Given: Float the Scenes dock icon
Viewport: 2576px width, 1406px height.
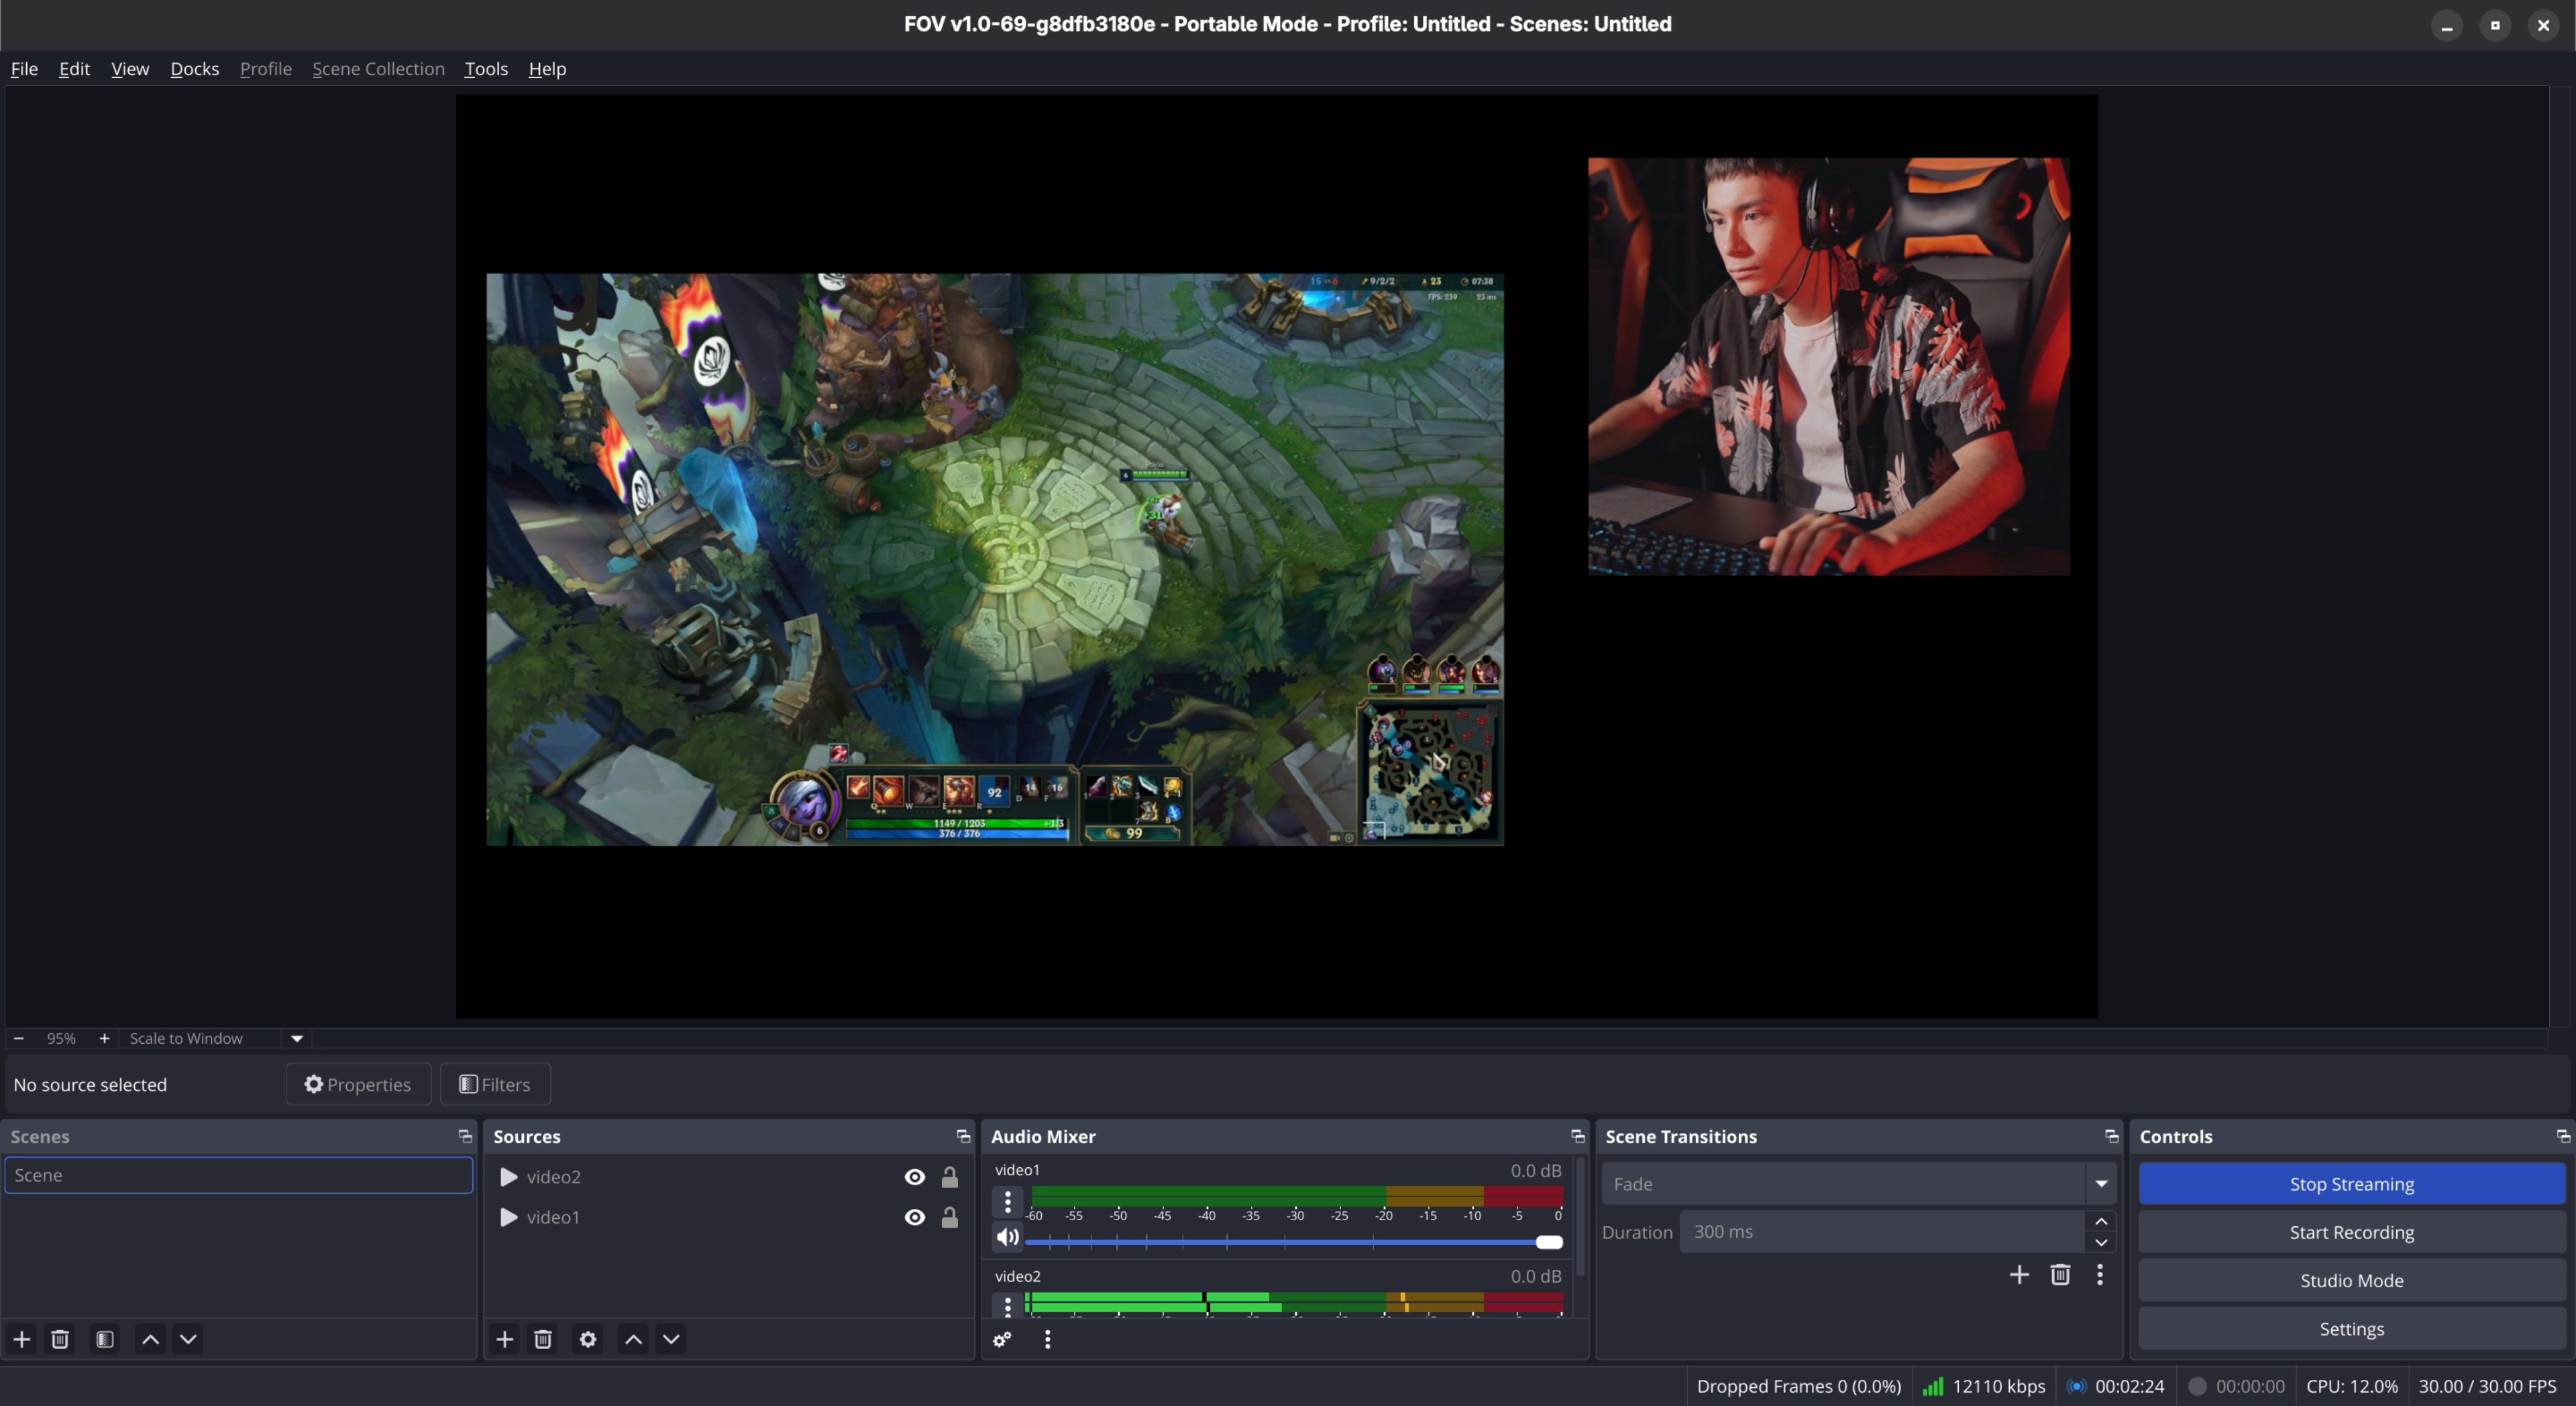Looking at the screenshot, I should coord(465,1136).
